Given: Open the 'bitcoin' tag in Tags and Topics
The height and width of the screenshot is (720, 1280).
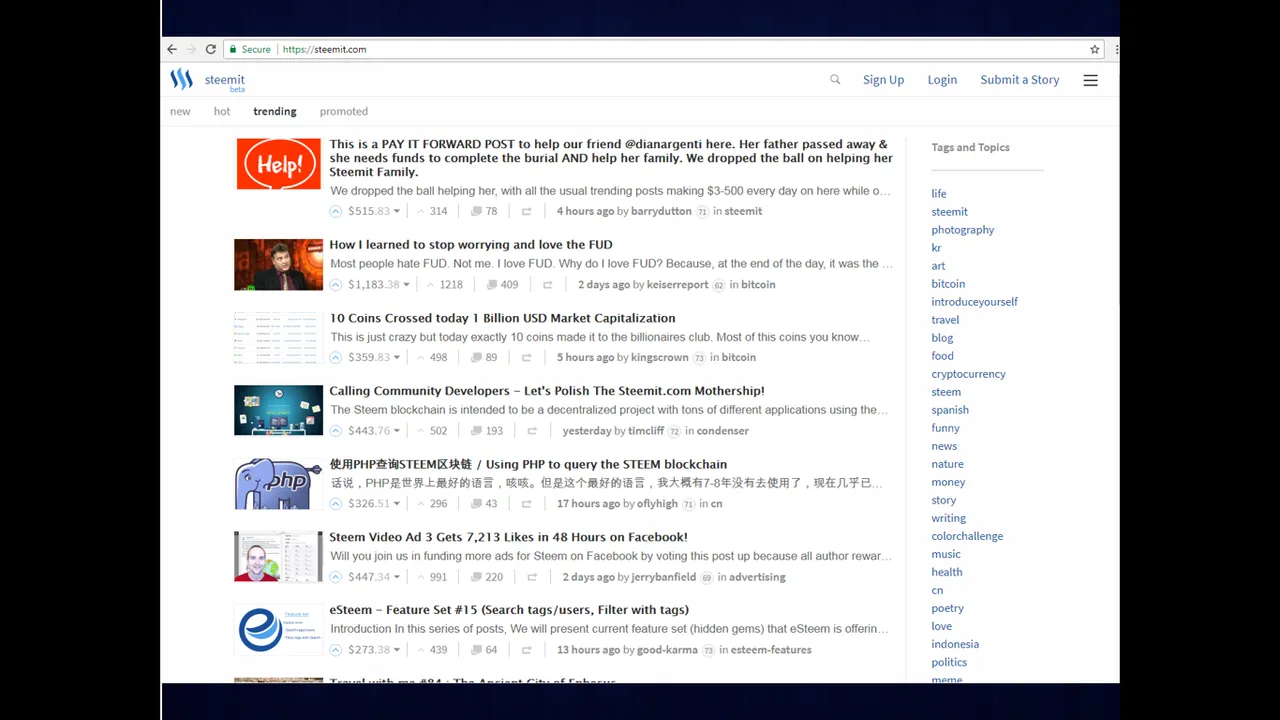Looking at the screenshot, I should coord(948,284).
